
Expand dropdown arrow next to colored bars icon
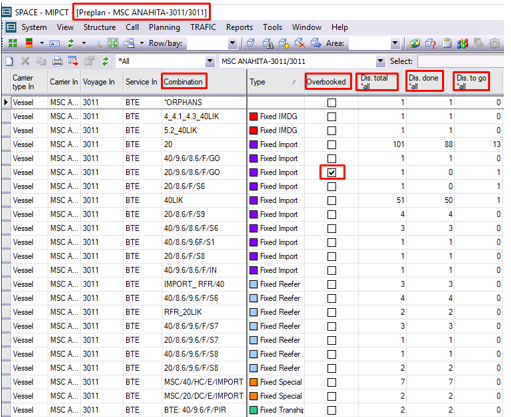pyautogui.click(x=42, y=43)
